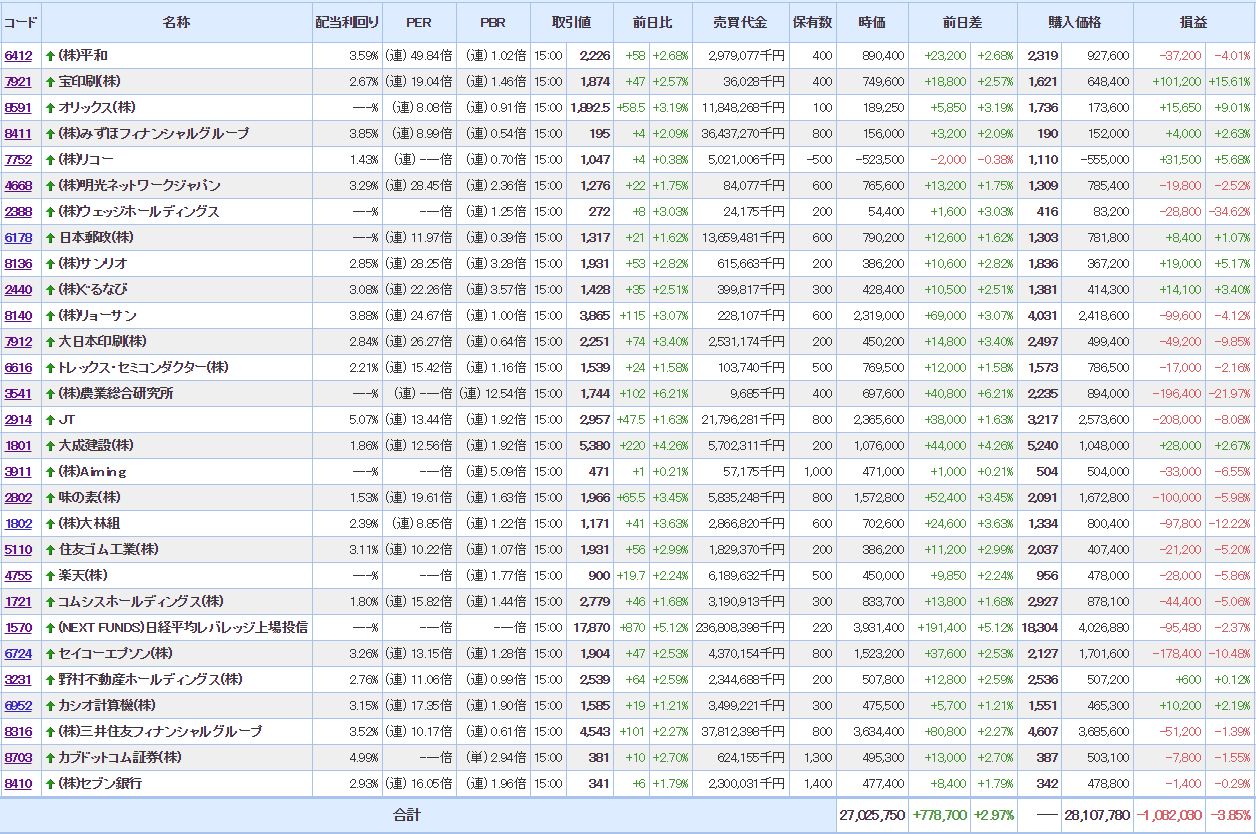Click the green arrow beside (株)セブン銀行

click(x=50, y=784)
